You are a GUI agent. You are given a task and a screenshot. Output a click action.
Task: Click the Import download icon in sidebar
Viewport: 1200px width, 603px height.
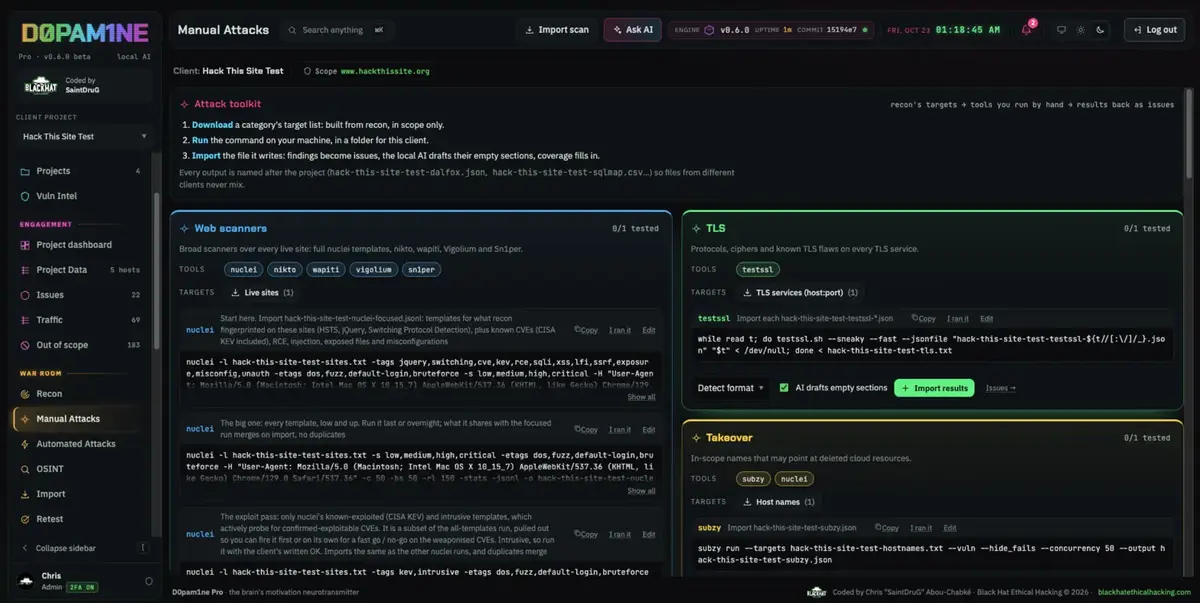click(25, 494)
